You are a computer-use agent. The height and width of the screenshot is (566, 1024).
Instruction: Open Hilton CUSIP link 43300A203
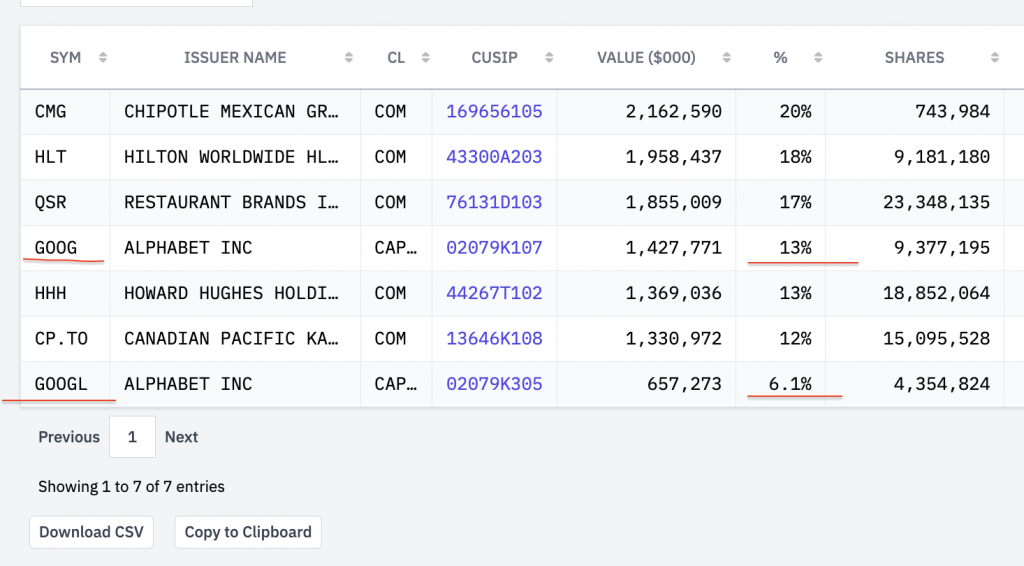[494, 157]
